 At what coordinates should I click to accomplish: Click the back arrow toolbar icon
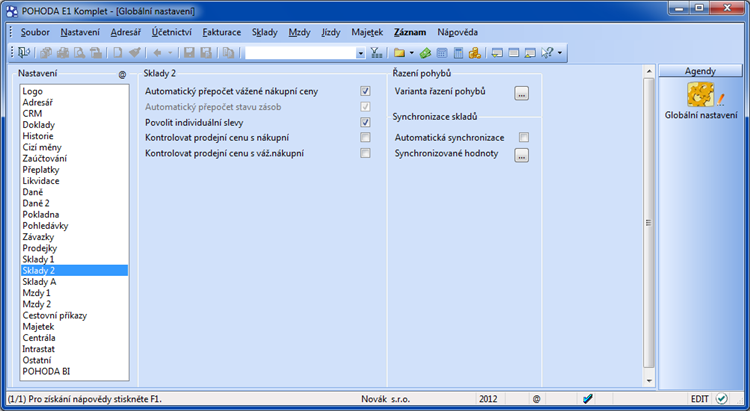click(x=157, y=53)
